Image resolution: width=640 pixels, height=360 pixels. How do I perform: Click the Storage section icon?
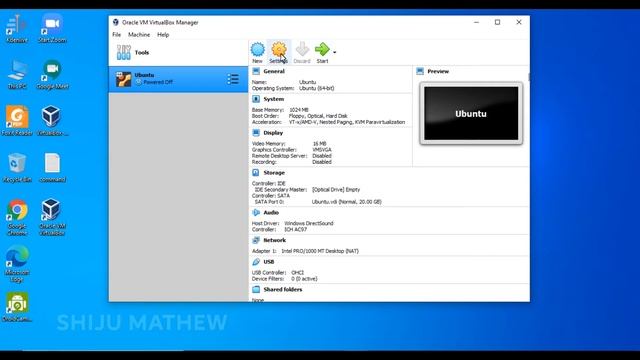pyautogui.click(x=256, y=173)
